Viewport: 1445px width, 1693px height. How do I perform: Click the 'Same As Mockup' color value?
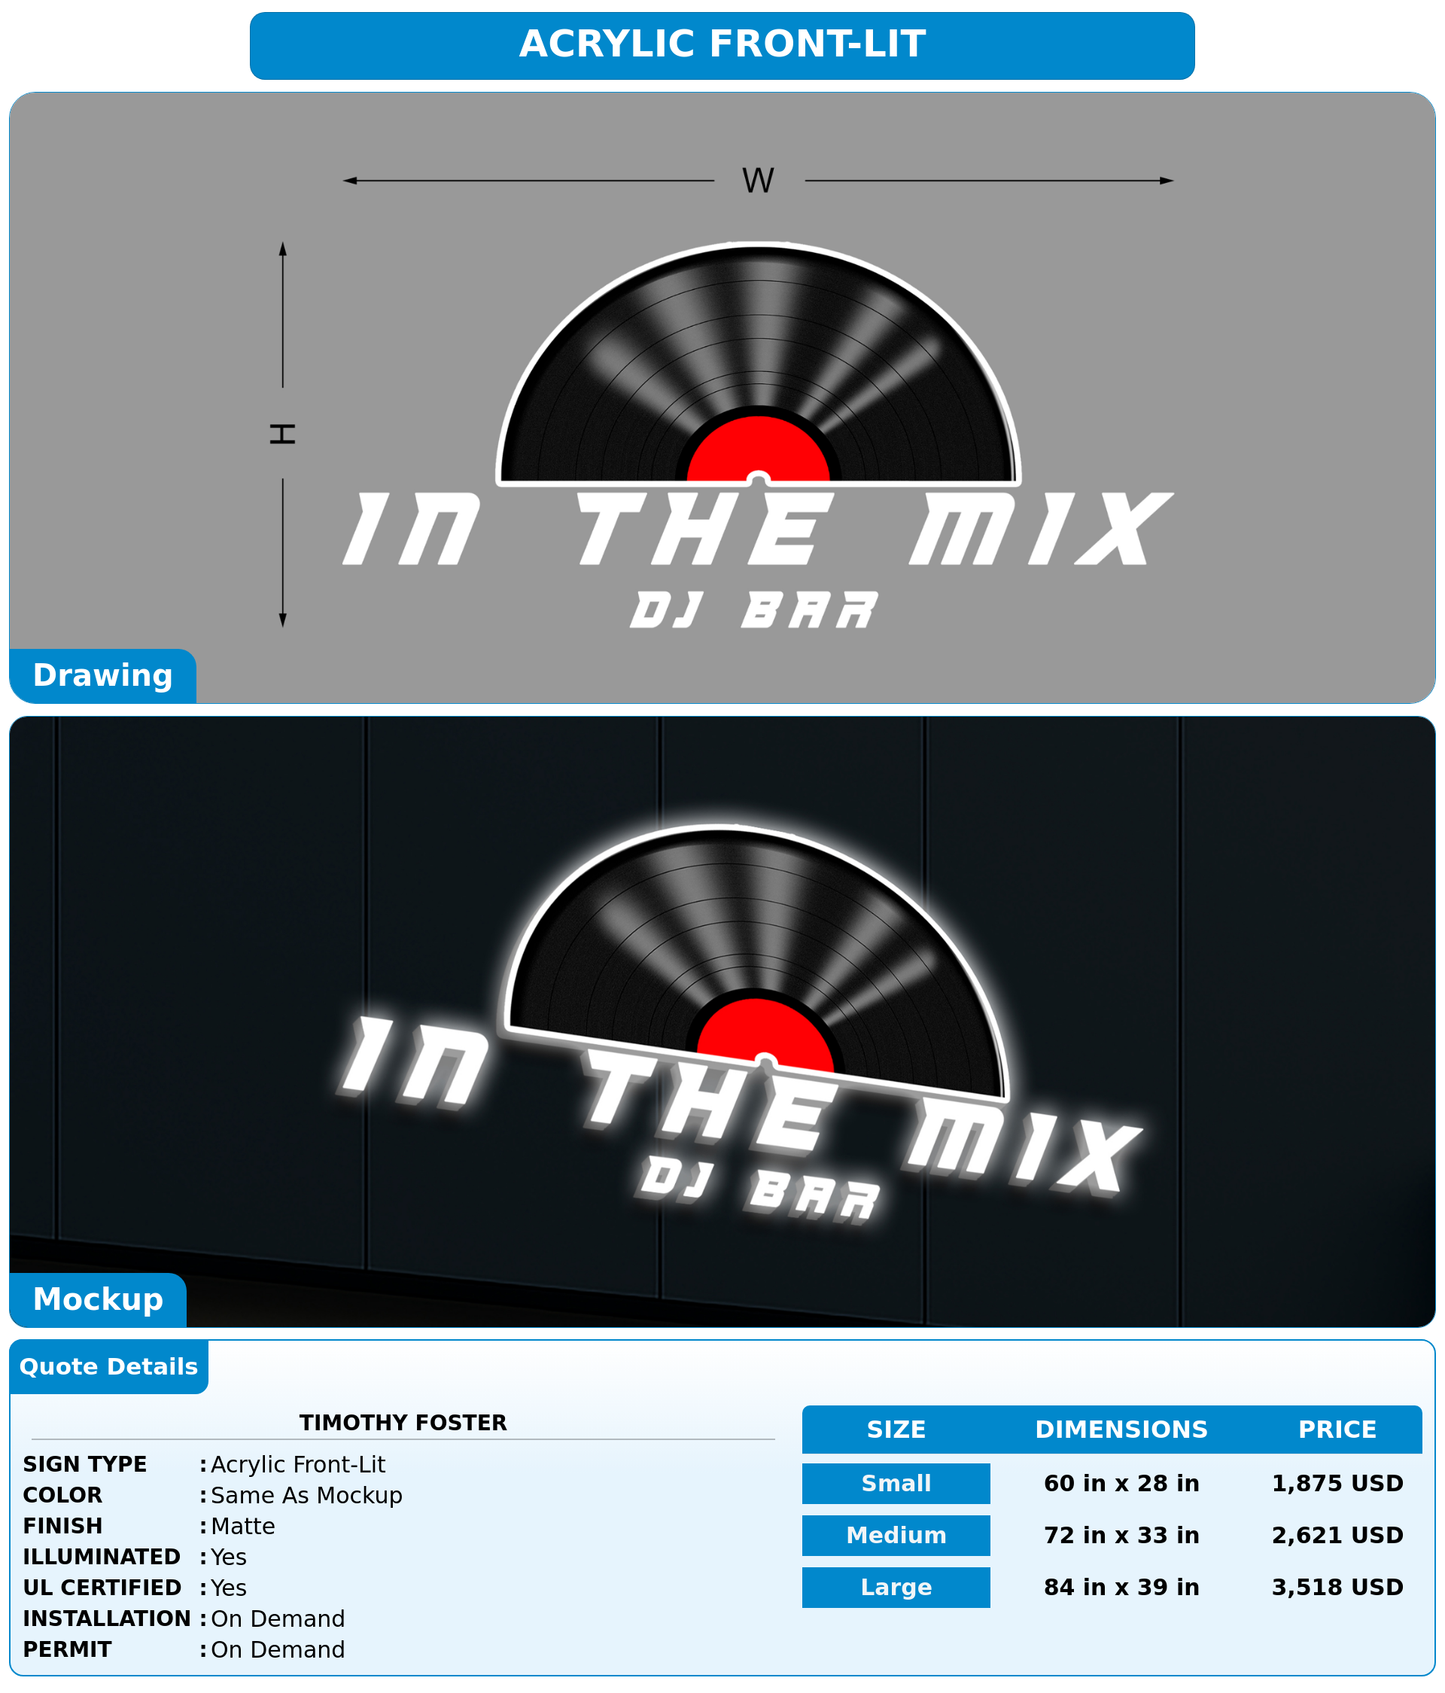pos(307,1496)
